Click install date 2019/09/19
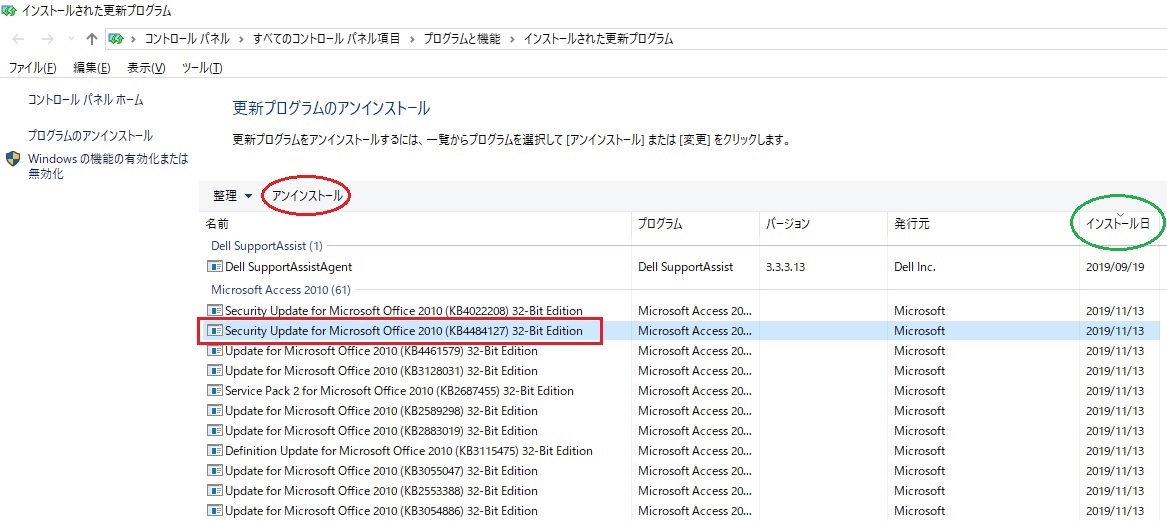Viewport: 1167px width, 521px height. pos(1115,266)
